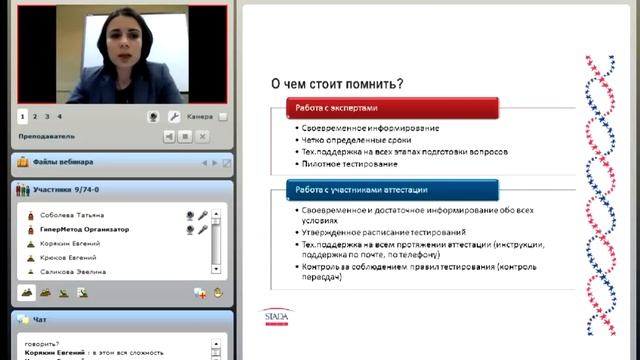The image size is (640, 360).
Task: Click the STADA logo on slide
Action: (276, 317)
